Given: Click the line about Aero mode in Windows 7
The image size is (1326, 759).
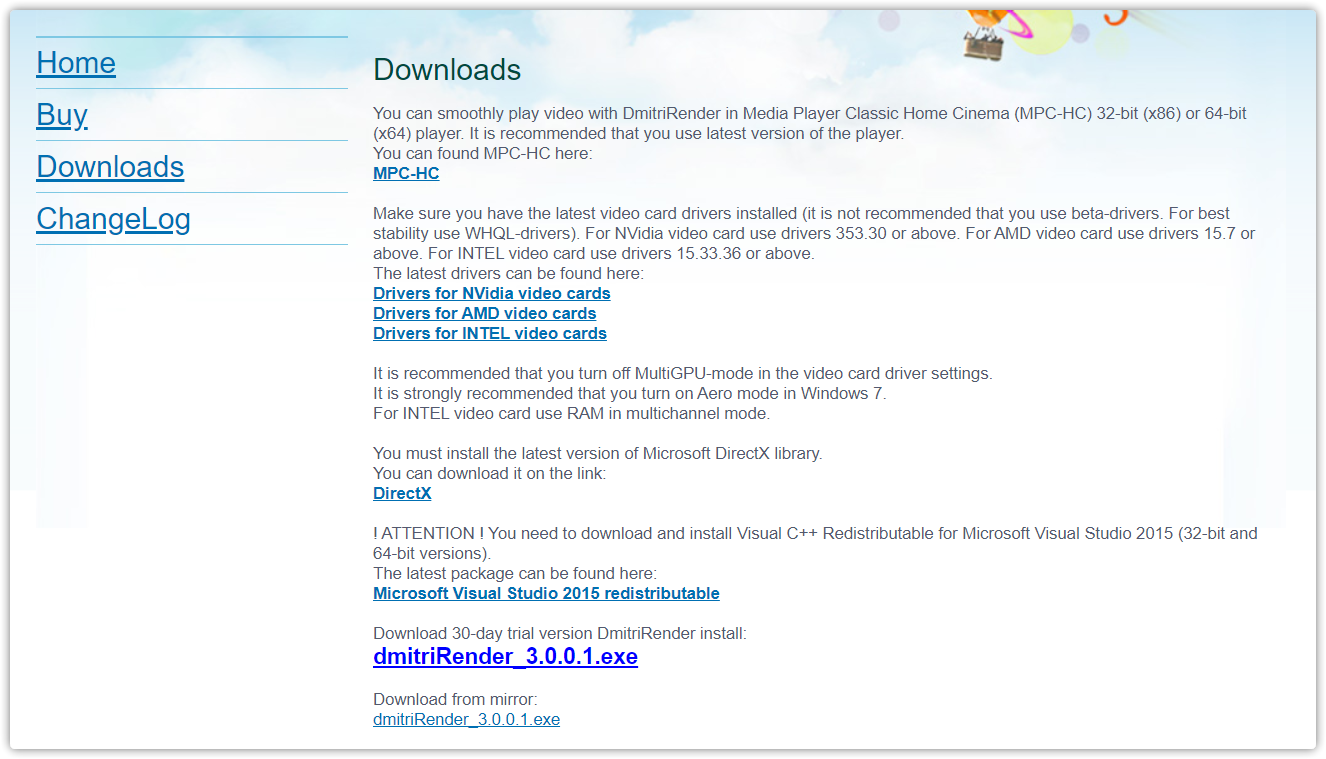Looking at the screenshot, I should [630, 393].
